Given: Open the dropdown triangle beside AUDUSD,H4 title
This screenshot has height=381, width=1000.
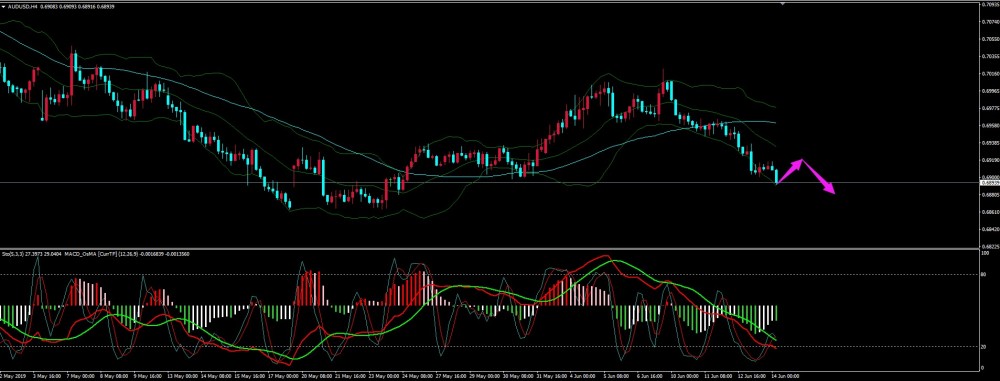Looking at the screenshot, I should coord(3,6).
